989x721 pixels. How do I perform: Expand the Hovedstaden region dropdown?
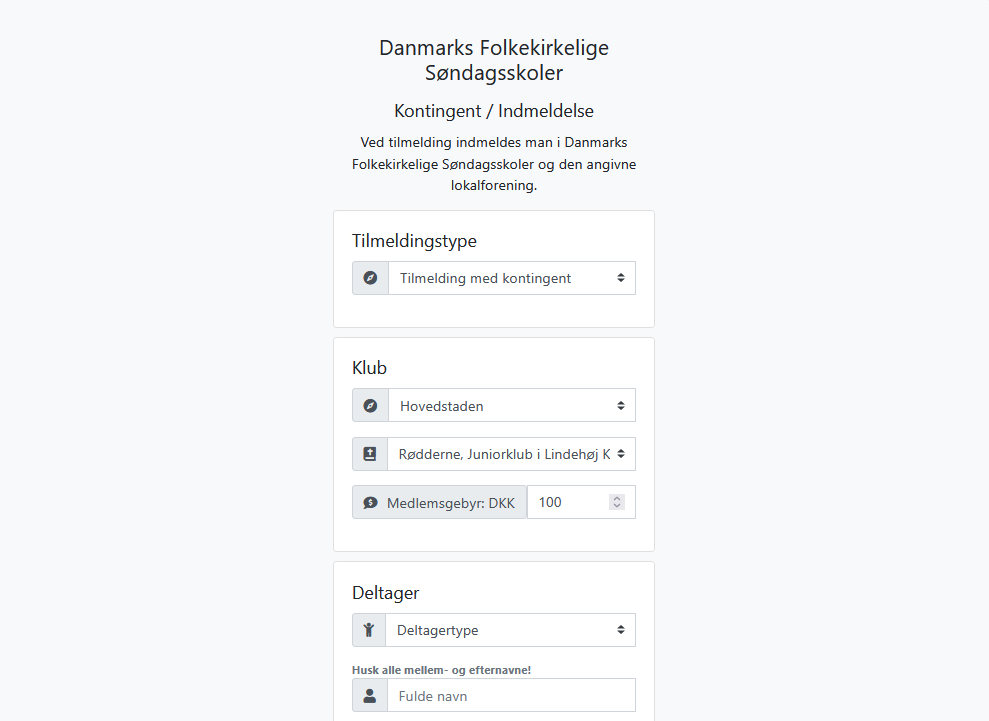point(511,406)
